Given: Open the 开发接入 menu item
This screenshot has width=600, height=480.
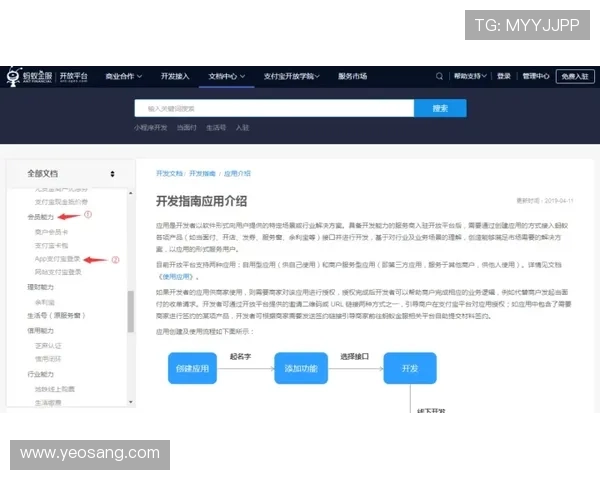Looking at the screenshot, I should pos(175,77).
